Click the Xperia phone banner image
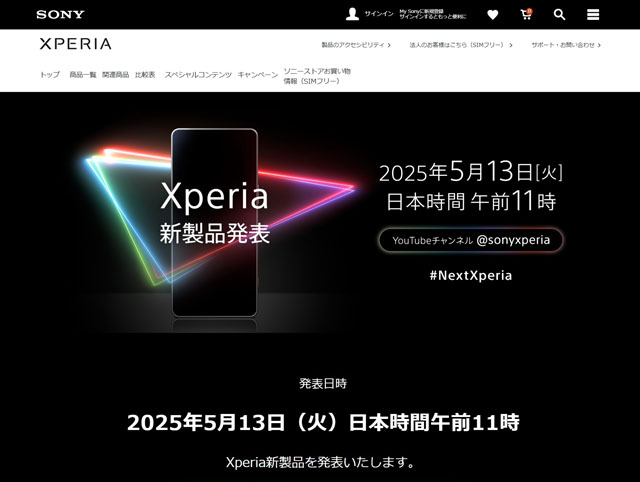640x482 pixels. [x=215, y=222]
